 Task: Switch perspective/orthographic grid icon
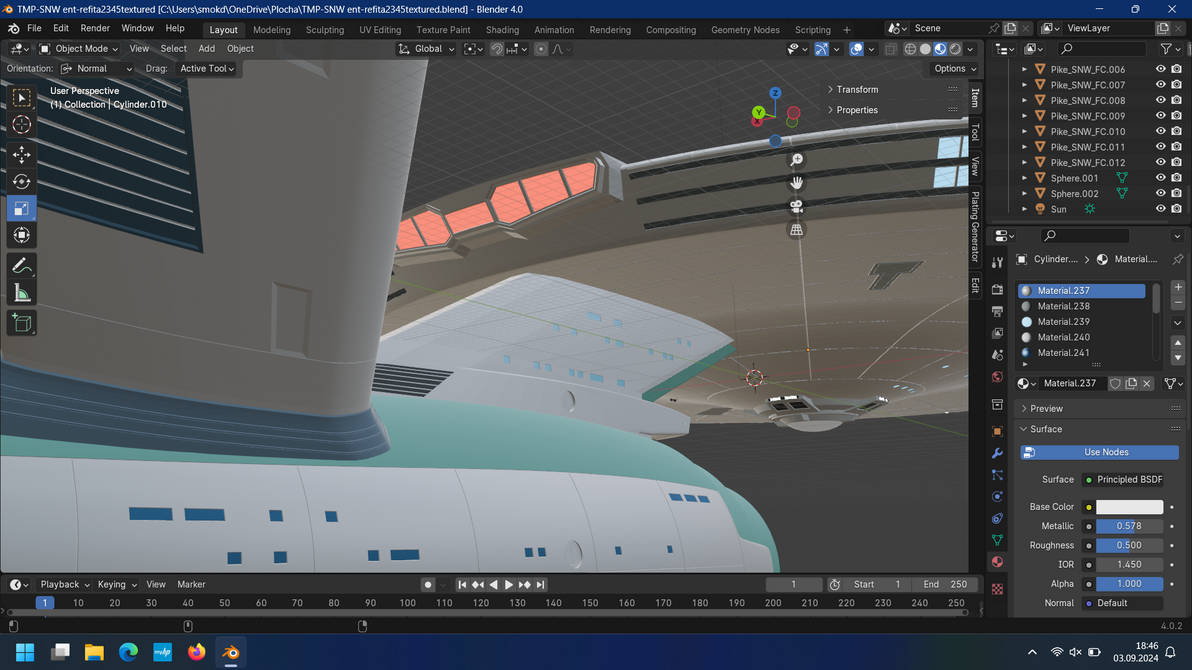point(796,230)
